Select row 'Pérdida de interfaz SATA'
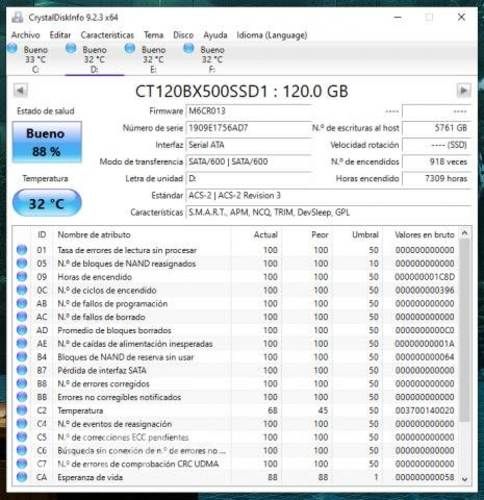 (236, 370)
